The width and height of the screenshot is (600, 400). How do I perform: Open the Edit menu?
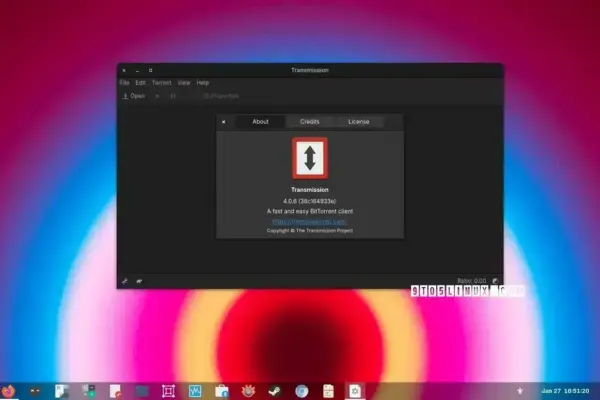140,83
